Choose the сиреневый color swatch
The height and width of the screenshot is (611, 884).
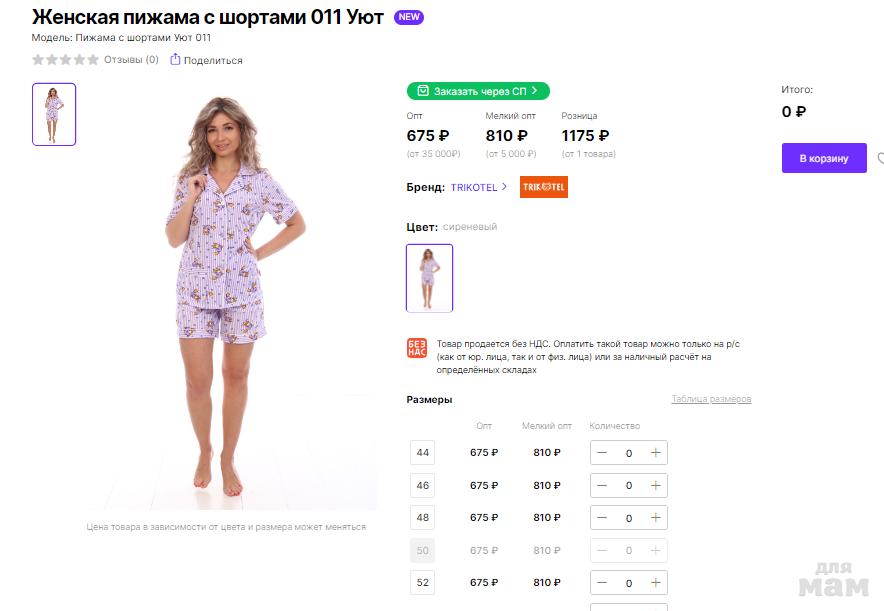coord(430,278)
